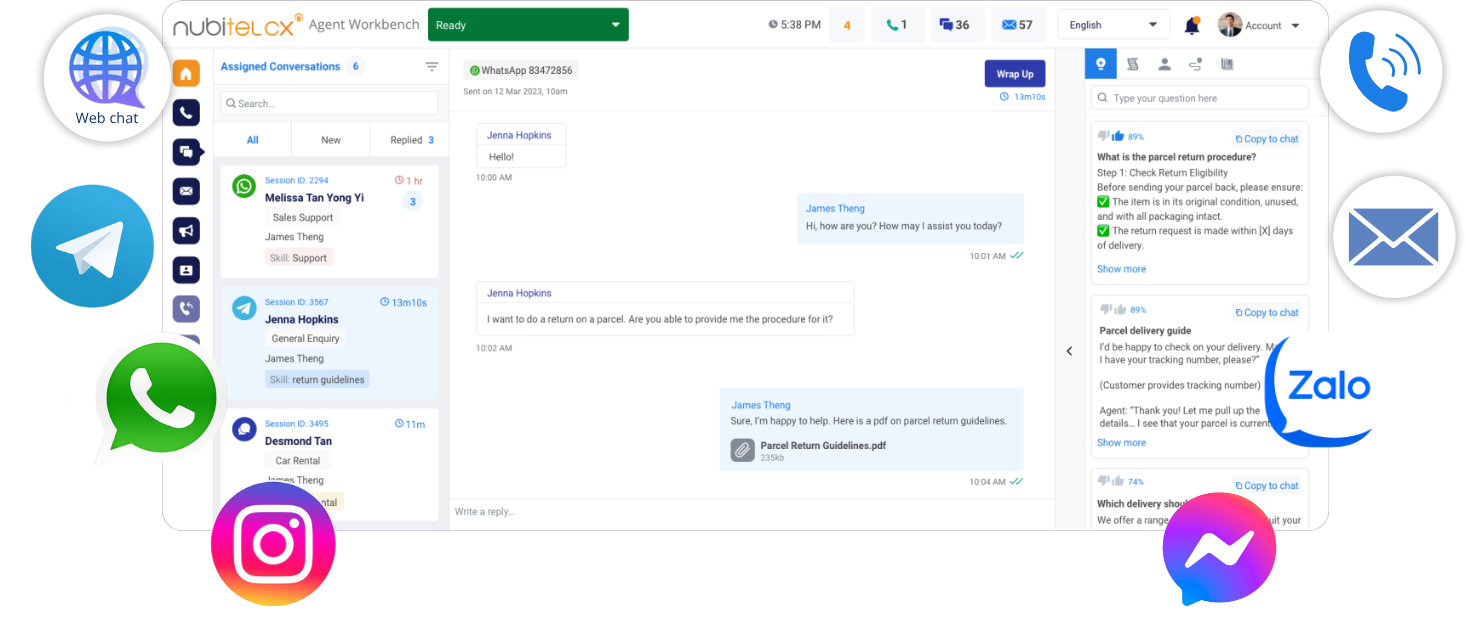Expand the Account menu

(1259, 25)
